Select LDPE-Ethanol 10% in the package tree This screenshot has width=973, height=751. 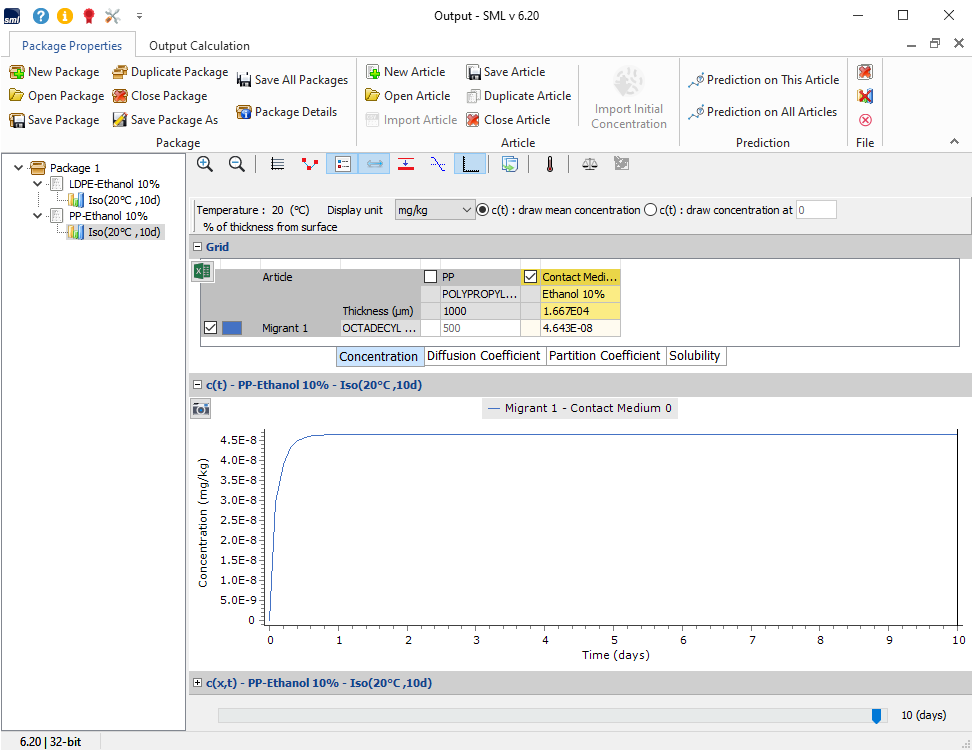click(114, 184)
